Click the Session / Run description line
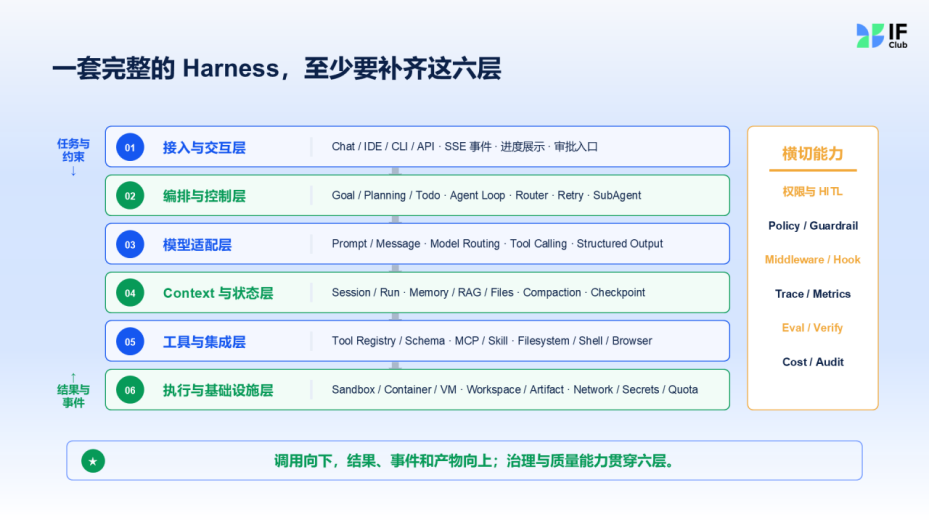The width and height of the screenshot is (929, 523). 488,293
